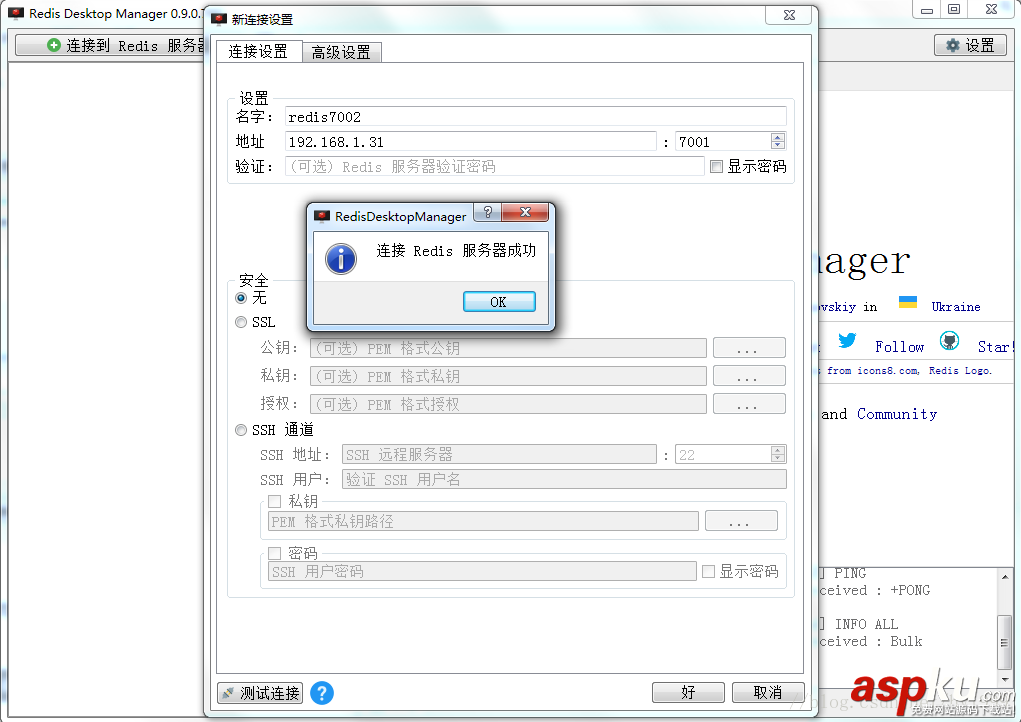Click the PEM 格式私钥 field under SSL
The height and width of the screenshot is (722, 1021).
[x=508, y=376]
